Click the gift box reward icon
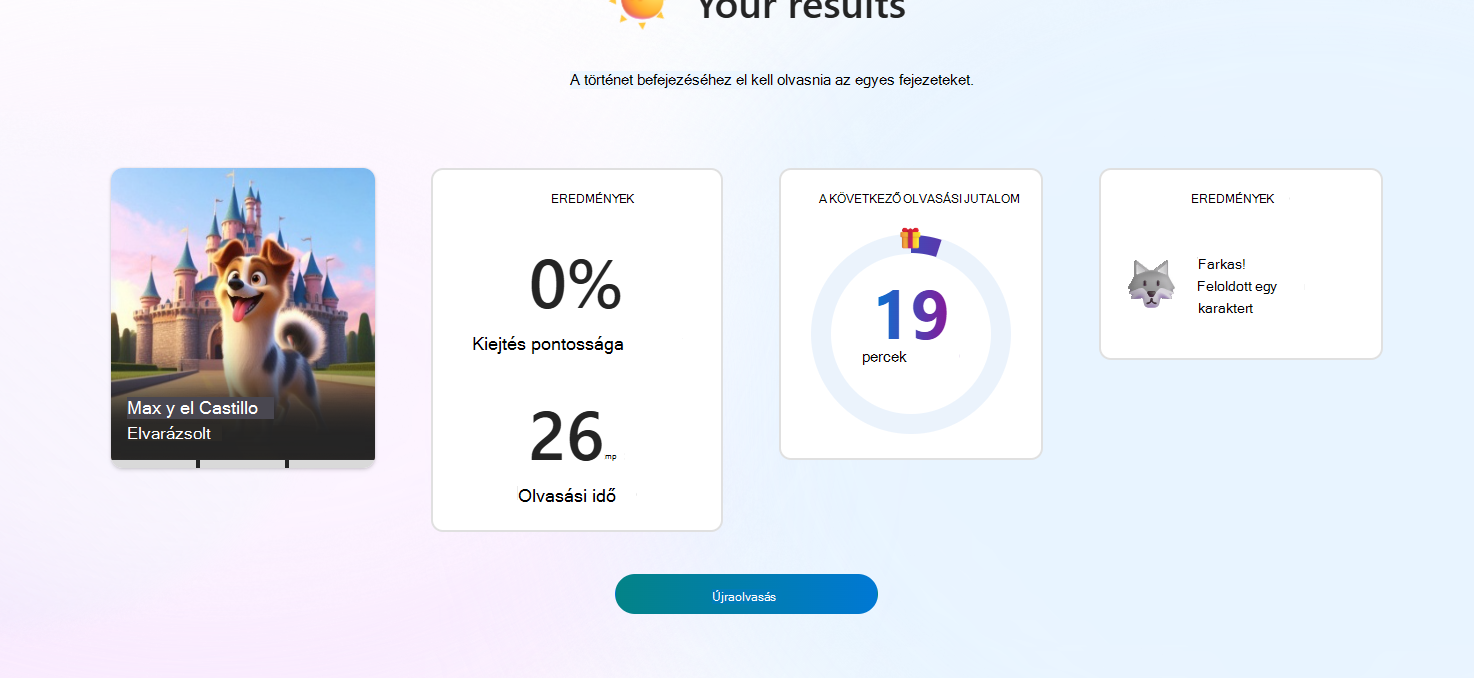 click(910, 238)
